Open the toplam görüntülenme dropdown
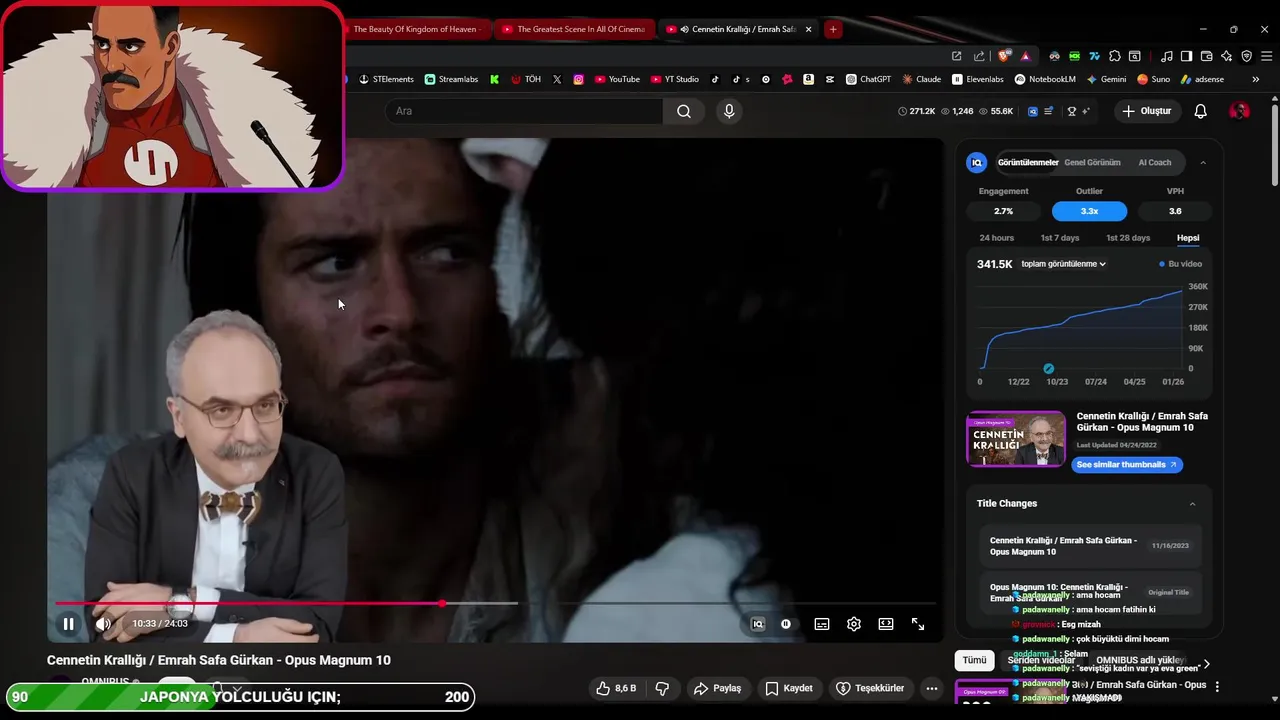Image resolution: width=1280 pixels, height=720 pixels. pos(1063,264)
